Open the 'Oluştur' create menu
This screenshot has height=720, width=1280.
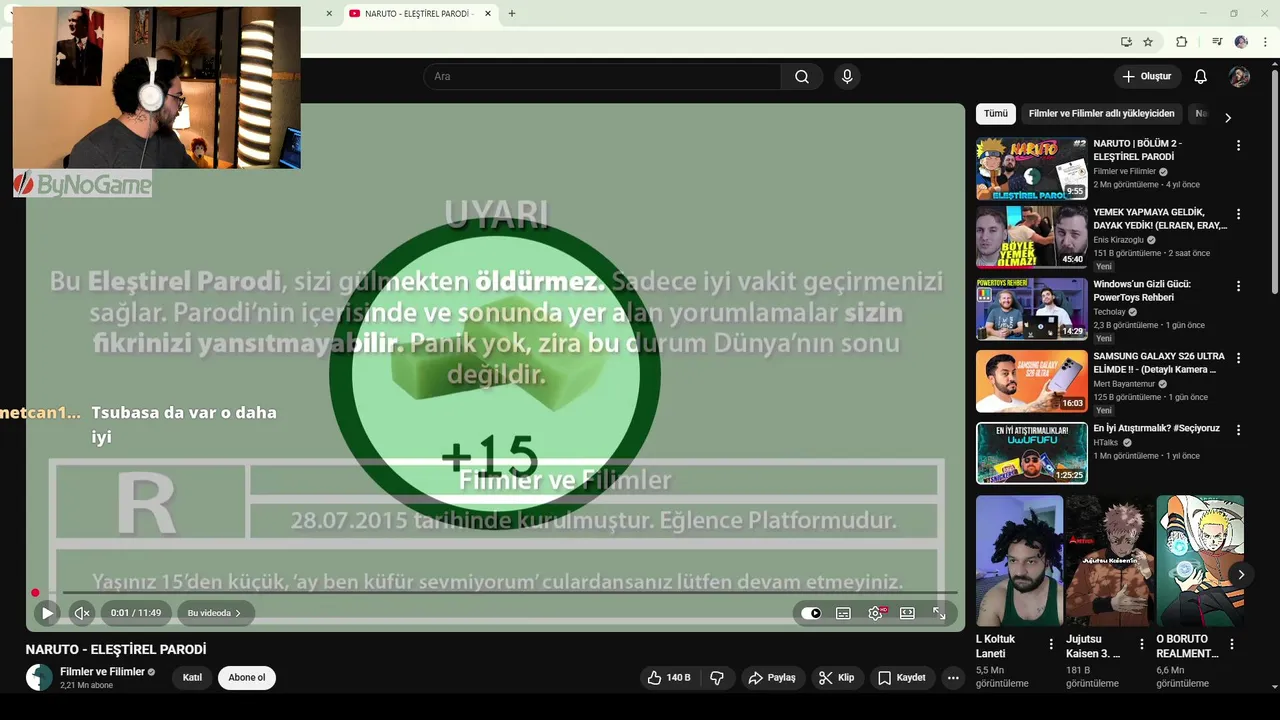[x=1148, y=76]
